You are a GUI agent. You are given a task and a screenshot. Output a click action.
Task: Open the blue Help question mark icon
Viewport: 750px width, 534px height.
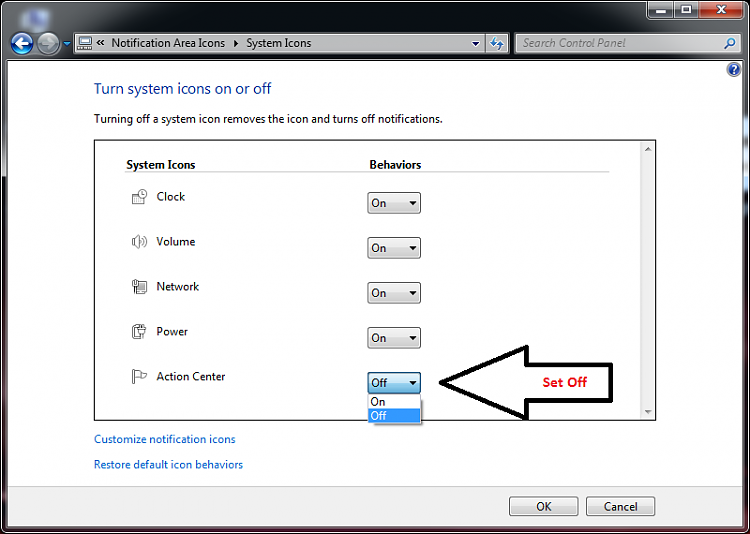point(733,70)
